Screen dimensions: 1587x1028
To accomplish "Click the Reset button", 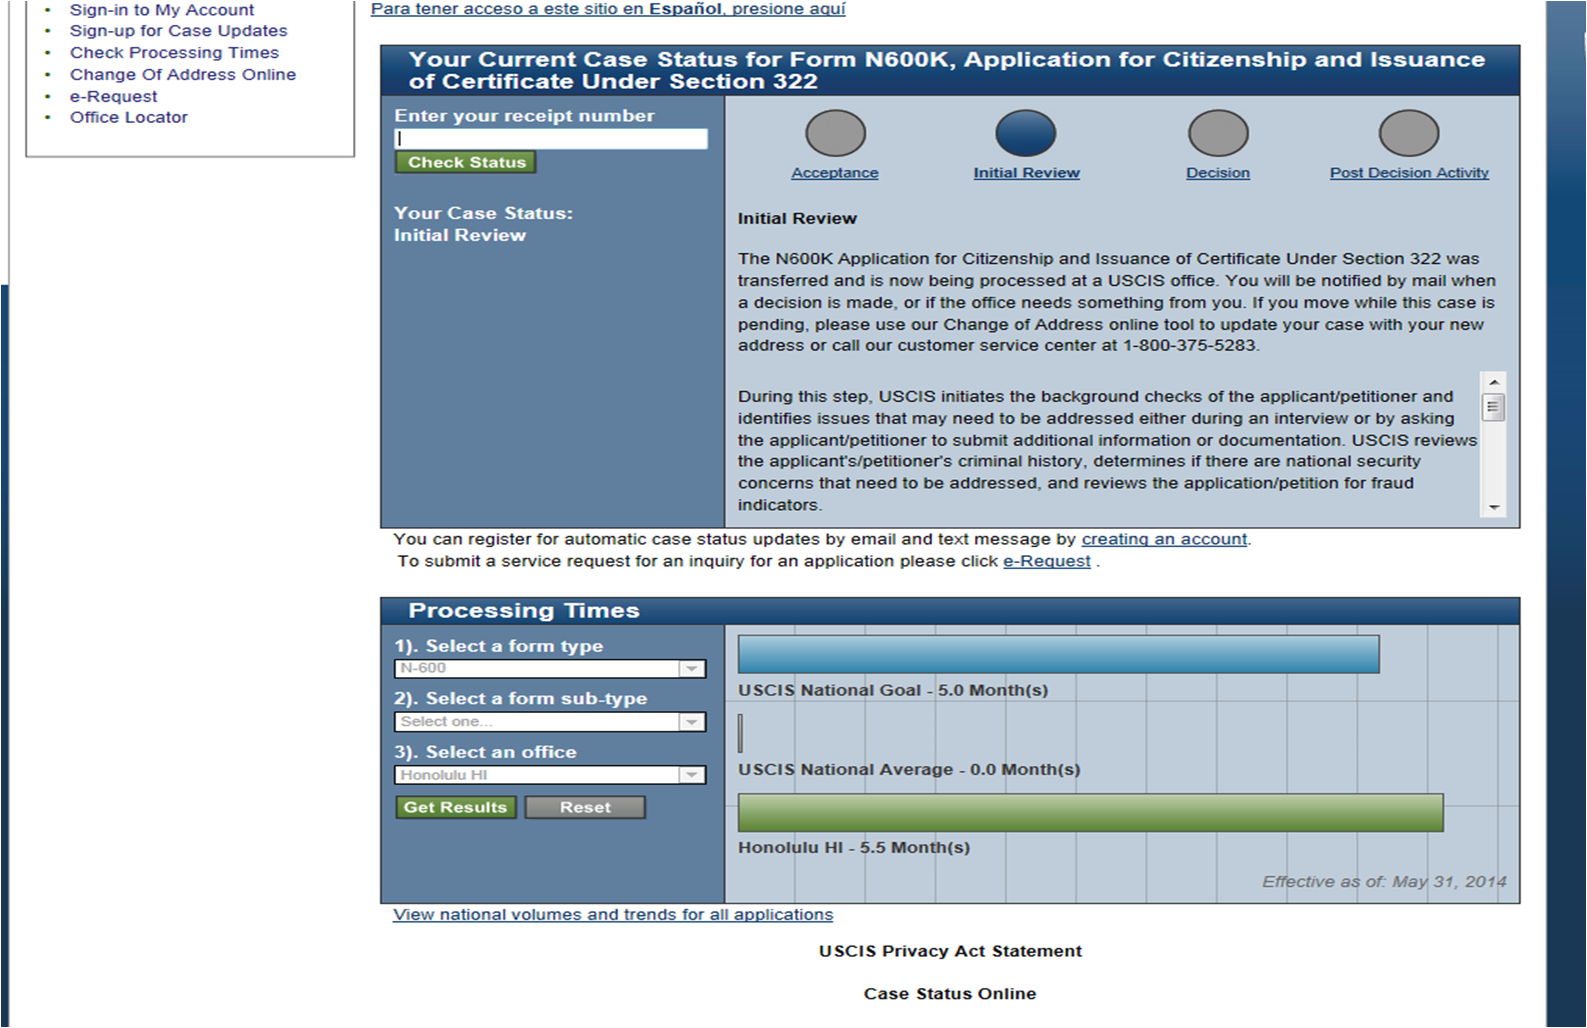I will pyautogui.click(x=585, y=807).
